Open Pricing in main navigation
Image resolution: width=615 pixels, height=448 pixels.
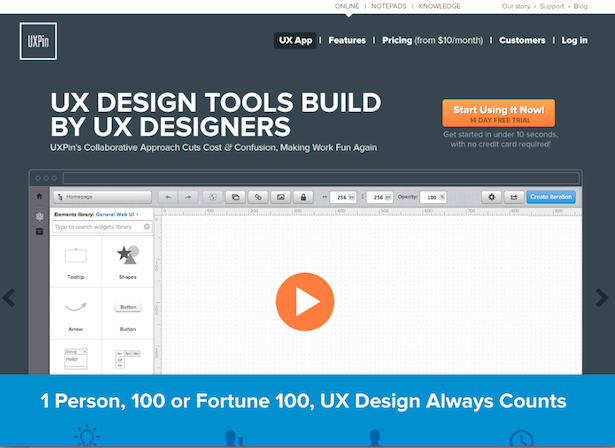(432, 40)
